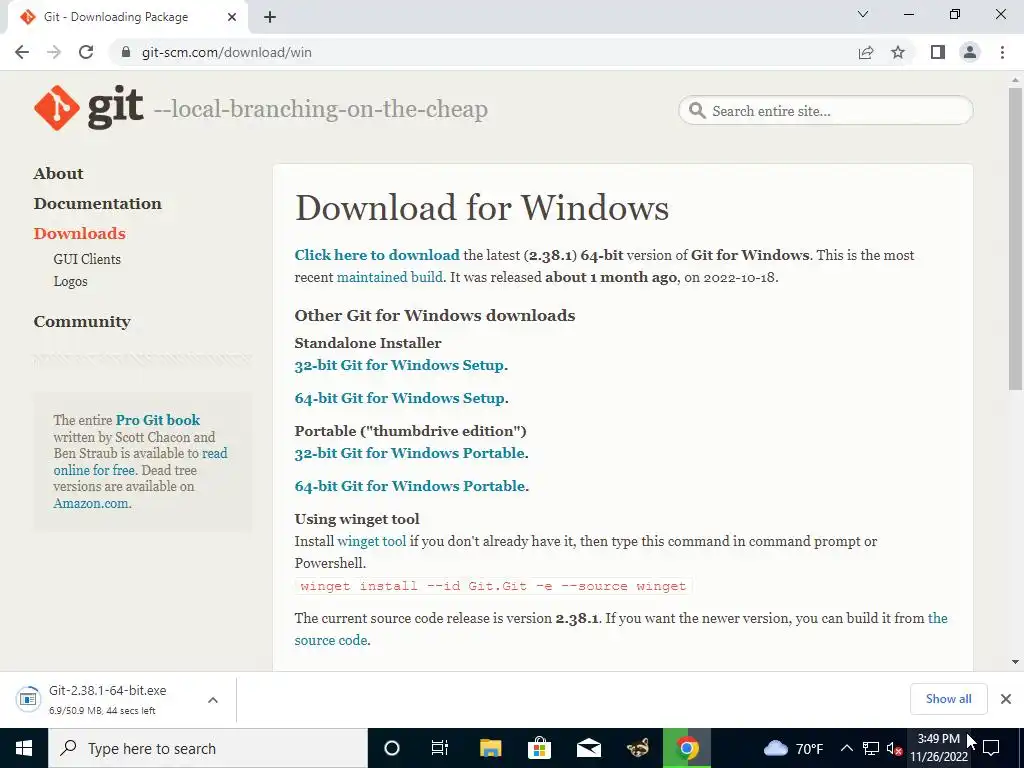Open the Documentation section

(97, 203)
